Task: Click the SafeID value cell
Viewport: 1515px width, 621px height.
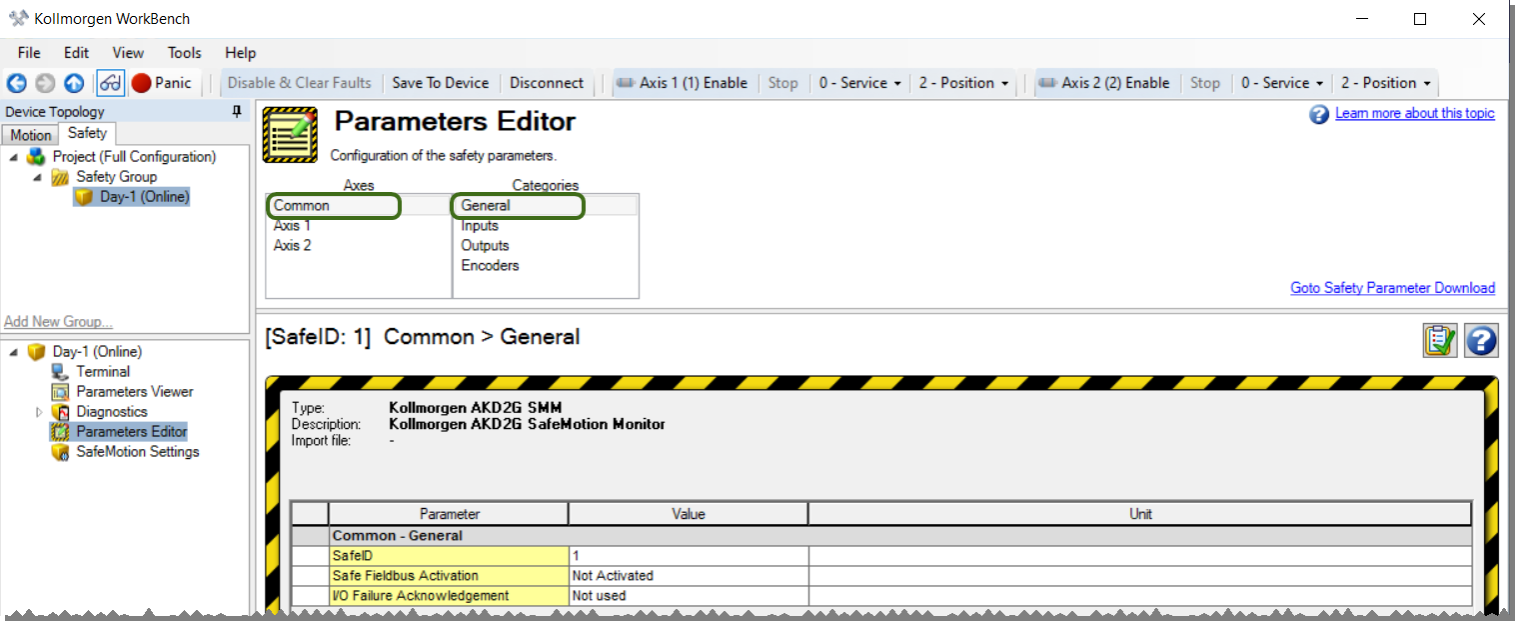Action: pos(688,556)
